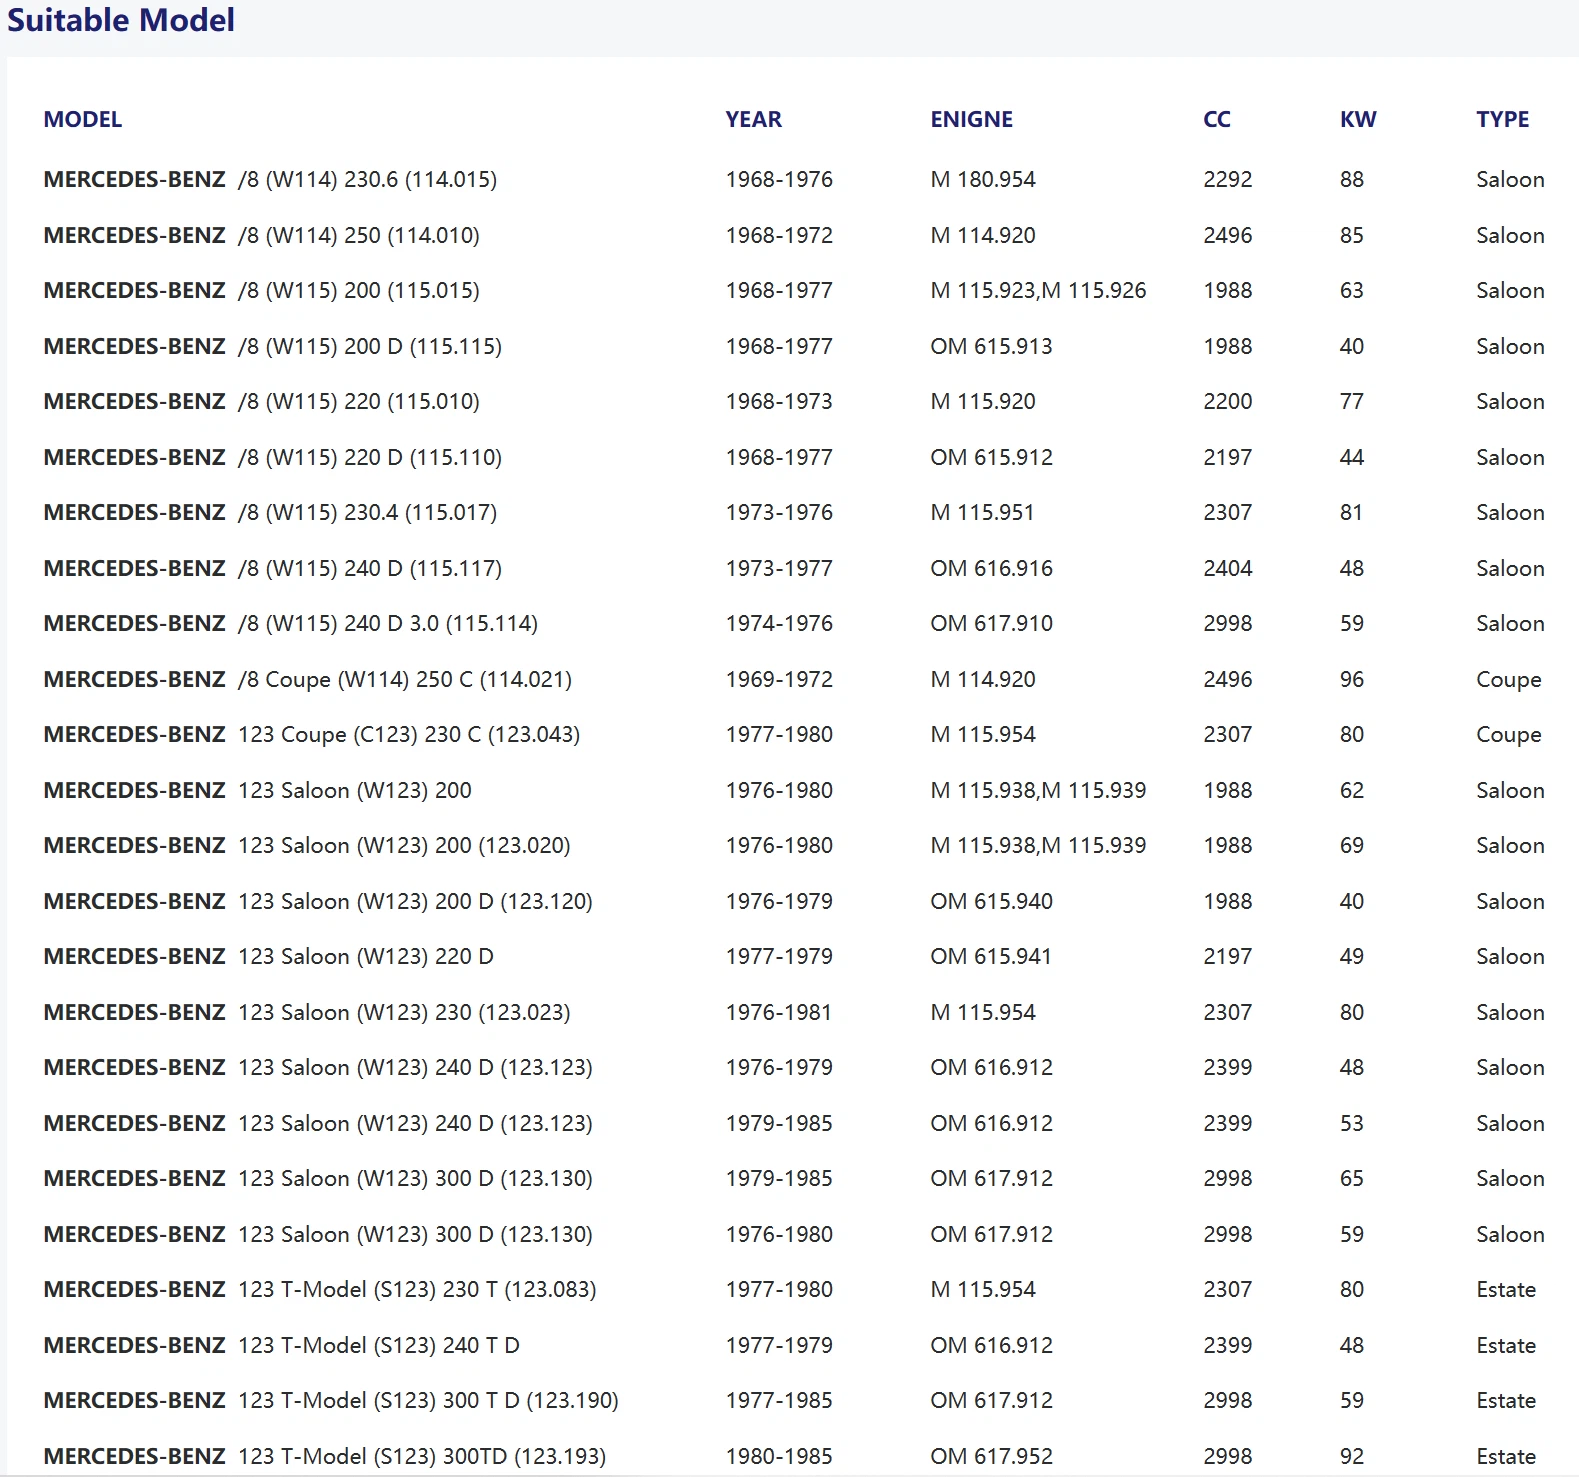Click year range '1974-1976'
Viewport: 1579px width, 1477px height.
click(779, 623)
